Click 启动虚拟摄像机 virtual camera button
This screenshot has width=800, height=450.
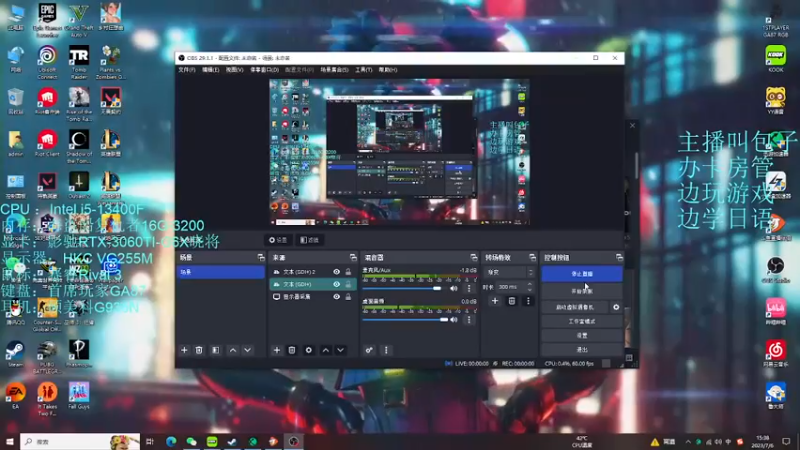coord(575,307)
